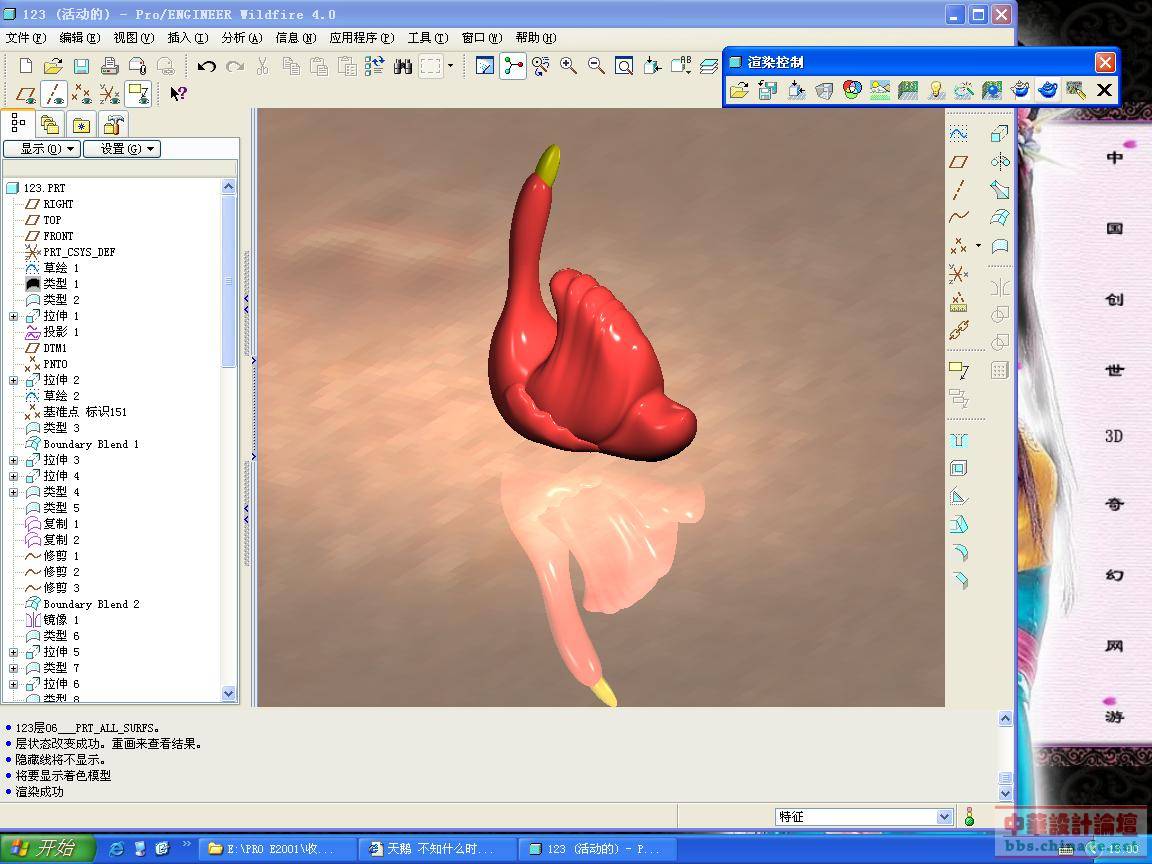Select Boundary Blend 1 in the model tree
This screenshot has height=864, width=1152.
(x=90, y=444)
